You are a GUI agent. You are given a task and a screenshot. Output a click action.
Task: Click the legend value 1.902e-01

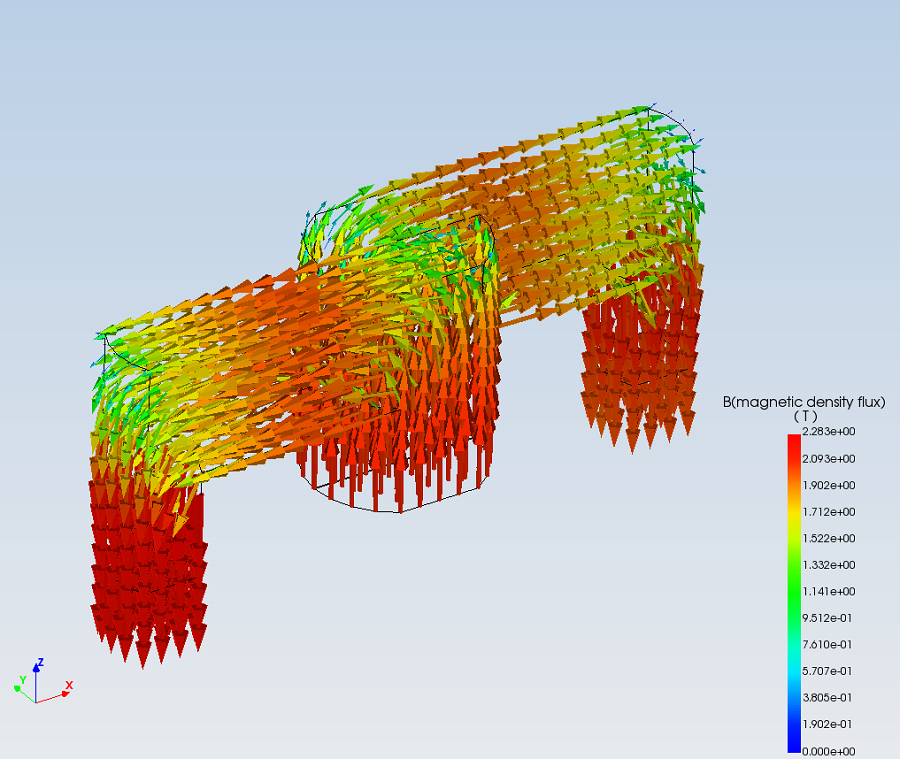[827, 724]
